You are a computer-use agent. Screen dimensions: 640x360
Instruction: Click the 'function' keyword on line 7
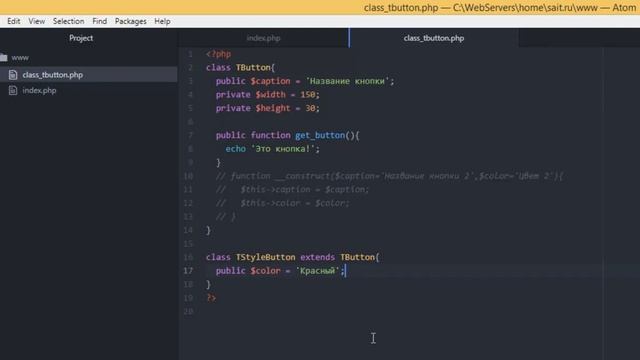coord(270,135)
